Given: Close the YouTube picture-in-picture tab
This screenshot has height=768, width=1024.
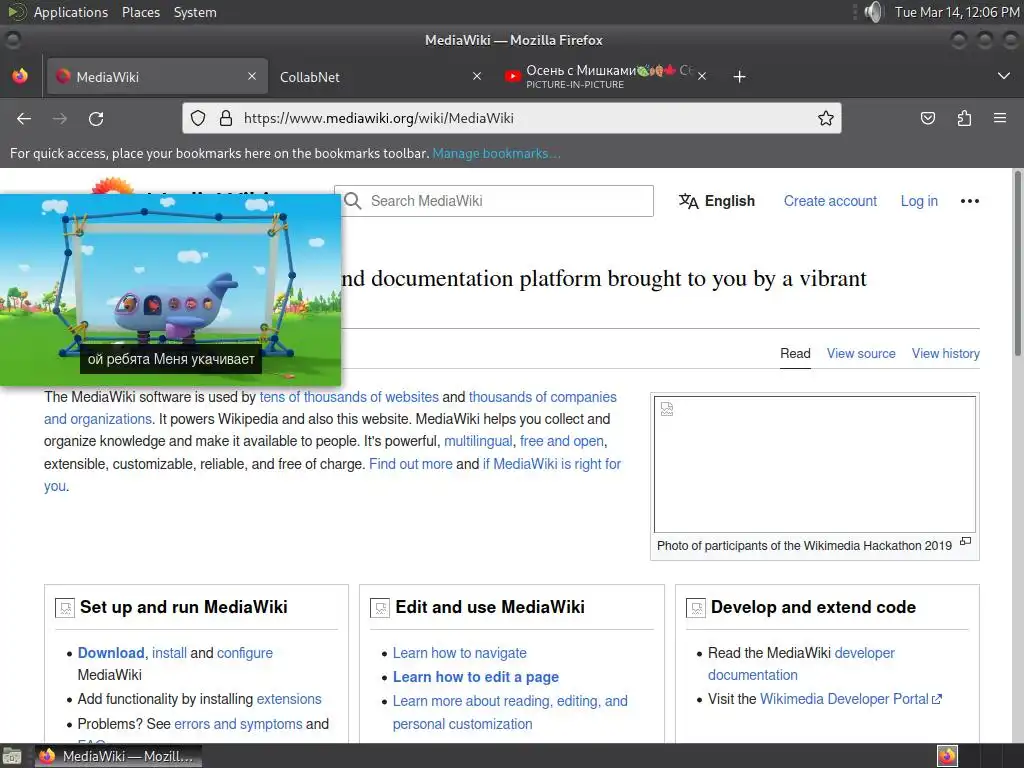Looking at the screenshot, I should pyautogui.click(x=702, y=76).
